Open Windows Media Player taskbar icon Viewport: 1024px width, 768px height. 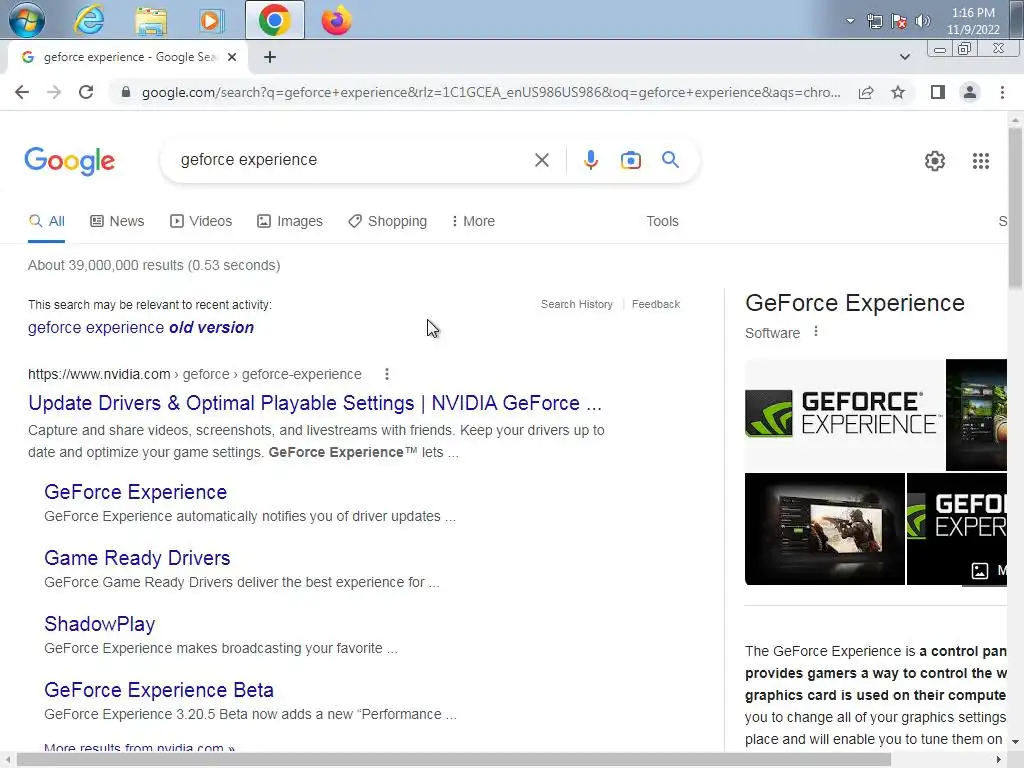pos(211,20)
